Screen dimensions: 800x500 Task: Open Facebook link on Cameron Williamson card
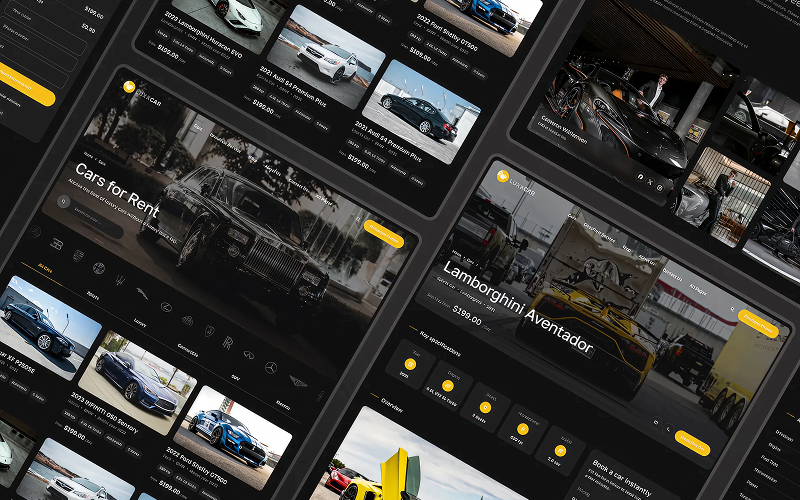(x=640, y=177)
